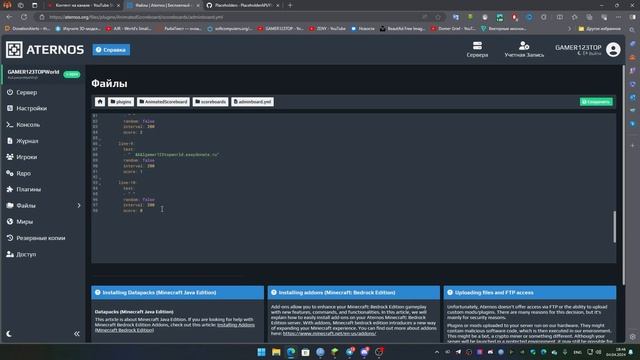Toggle dark mode with the moon icon
The height and width of the screenshot is (360, 640).
(9, 334)
